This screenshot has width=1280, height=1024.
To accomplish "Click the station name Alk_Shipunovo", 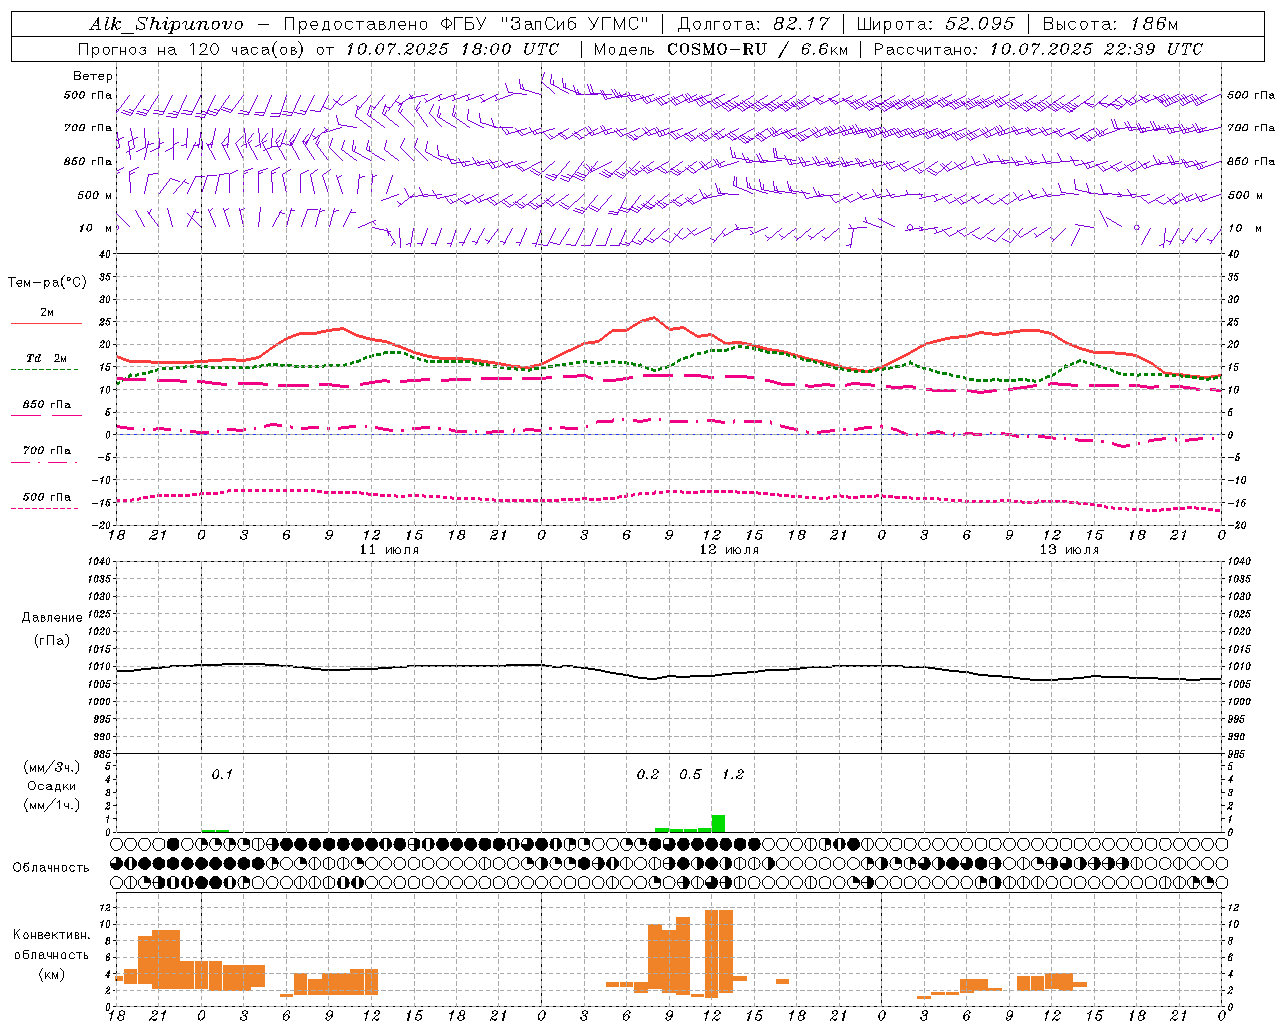I will coord(166,24).
